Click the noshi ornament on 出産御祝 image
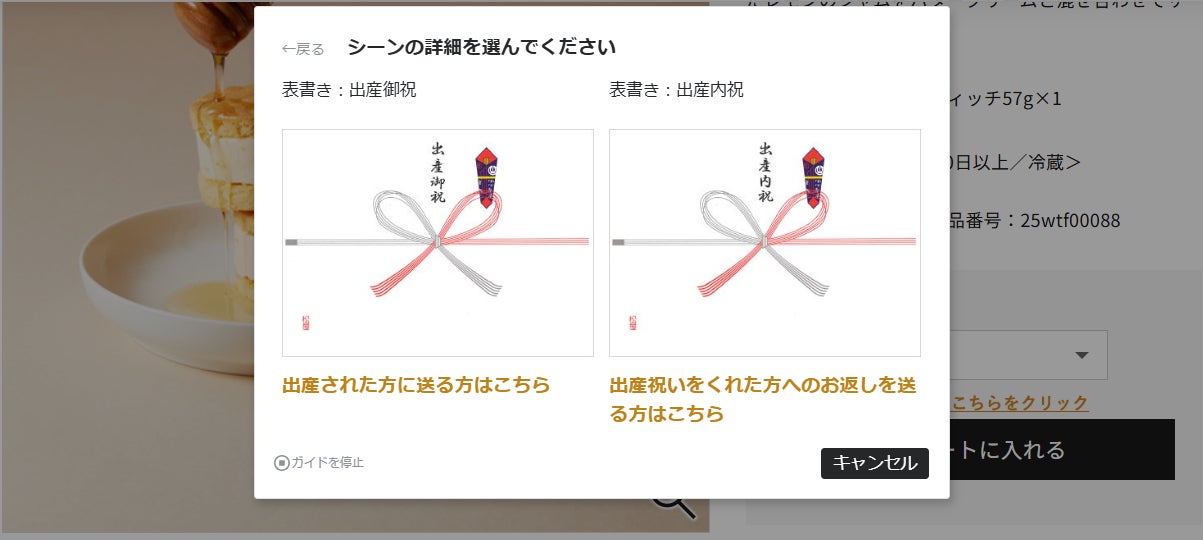 click(x=487, y=177)
